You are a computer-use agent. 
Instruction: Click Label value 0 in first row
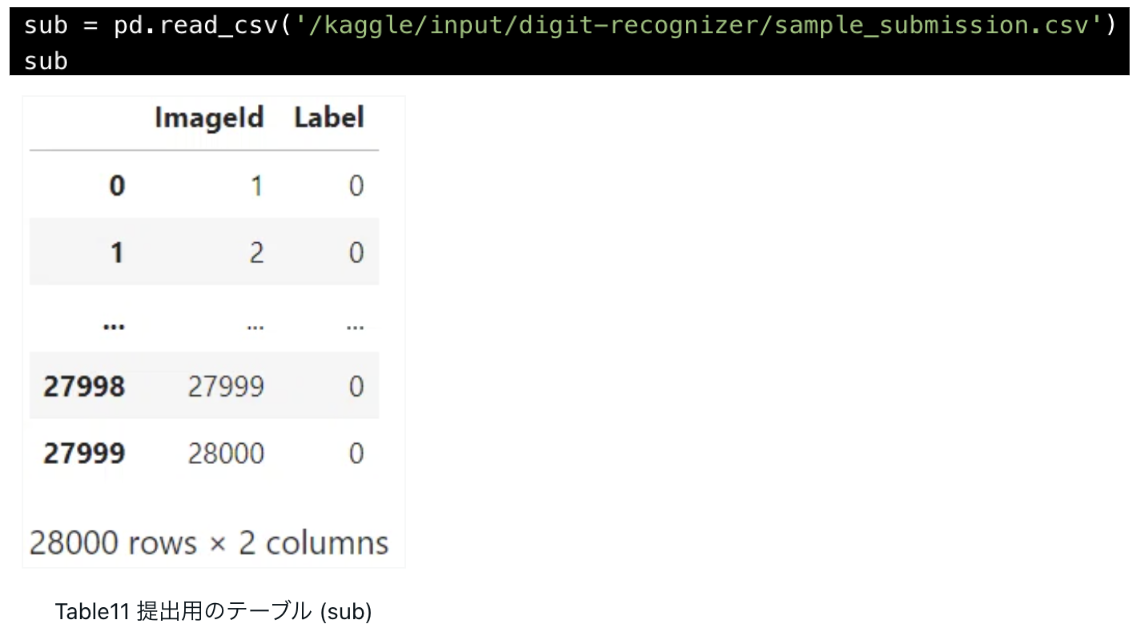[356, 186]
